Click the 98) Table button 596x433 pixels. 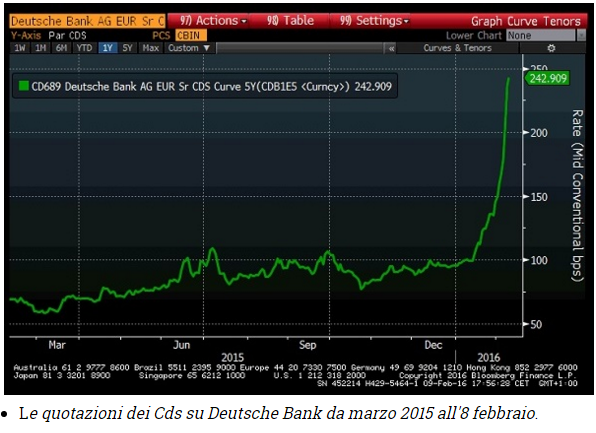pyautogui.click(x=290, y=21)
